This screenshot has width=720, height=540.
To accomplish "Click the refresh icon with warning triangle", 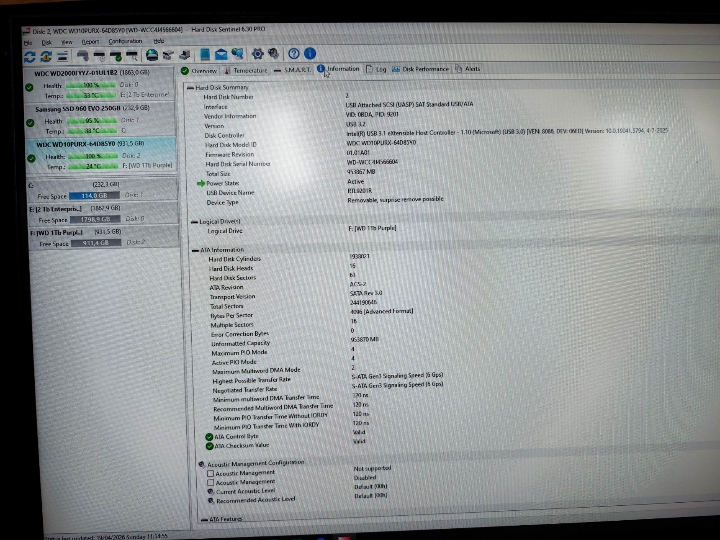I will click(x=46, y=57).
